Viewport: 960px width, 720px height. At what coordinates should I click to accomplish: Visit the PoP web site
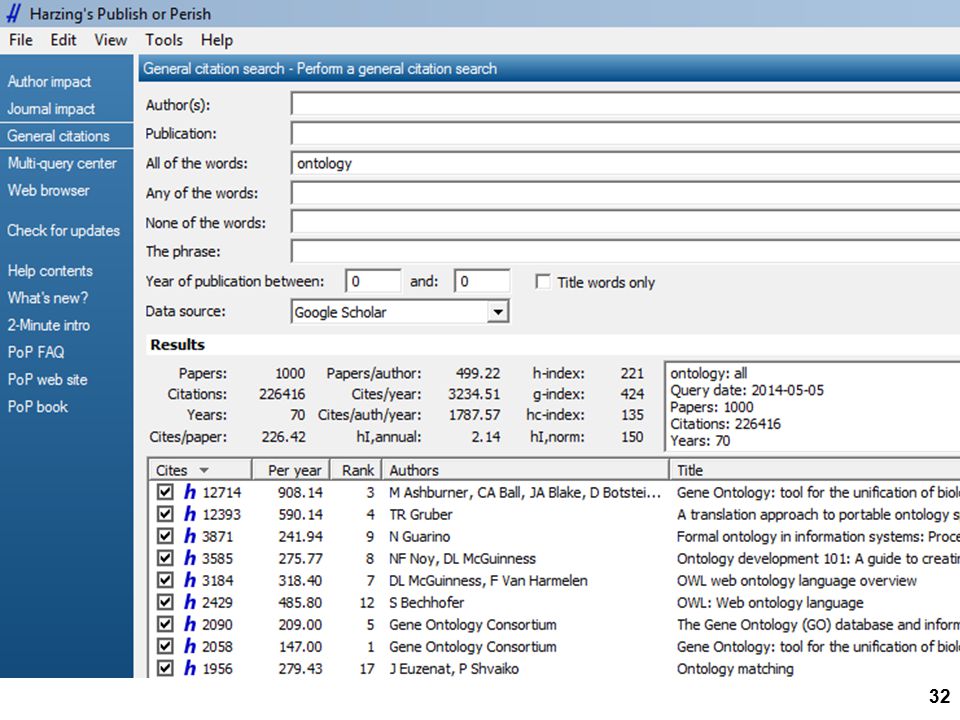(47, 379)
